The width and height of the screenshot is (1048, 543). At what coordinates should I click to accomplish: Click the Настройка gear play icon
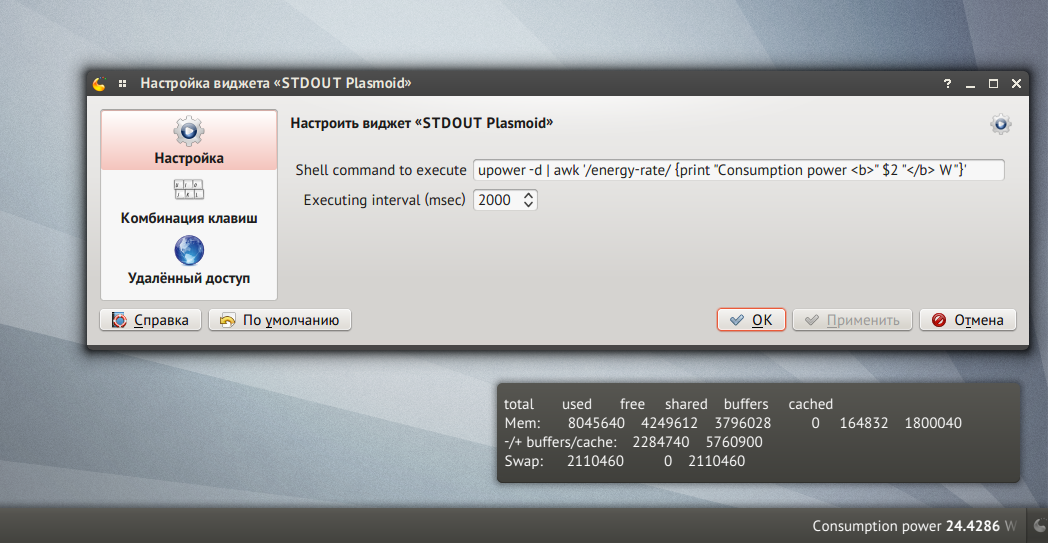pos(189,131)
